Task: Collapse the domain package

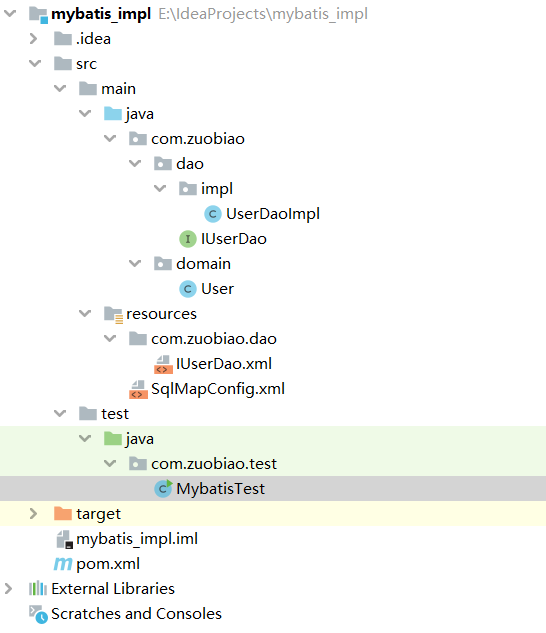Action: 134,264
